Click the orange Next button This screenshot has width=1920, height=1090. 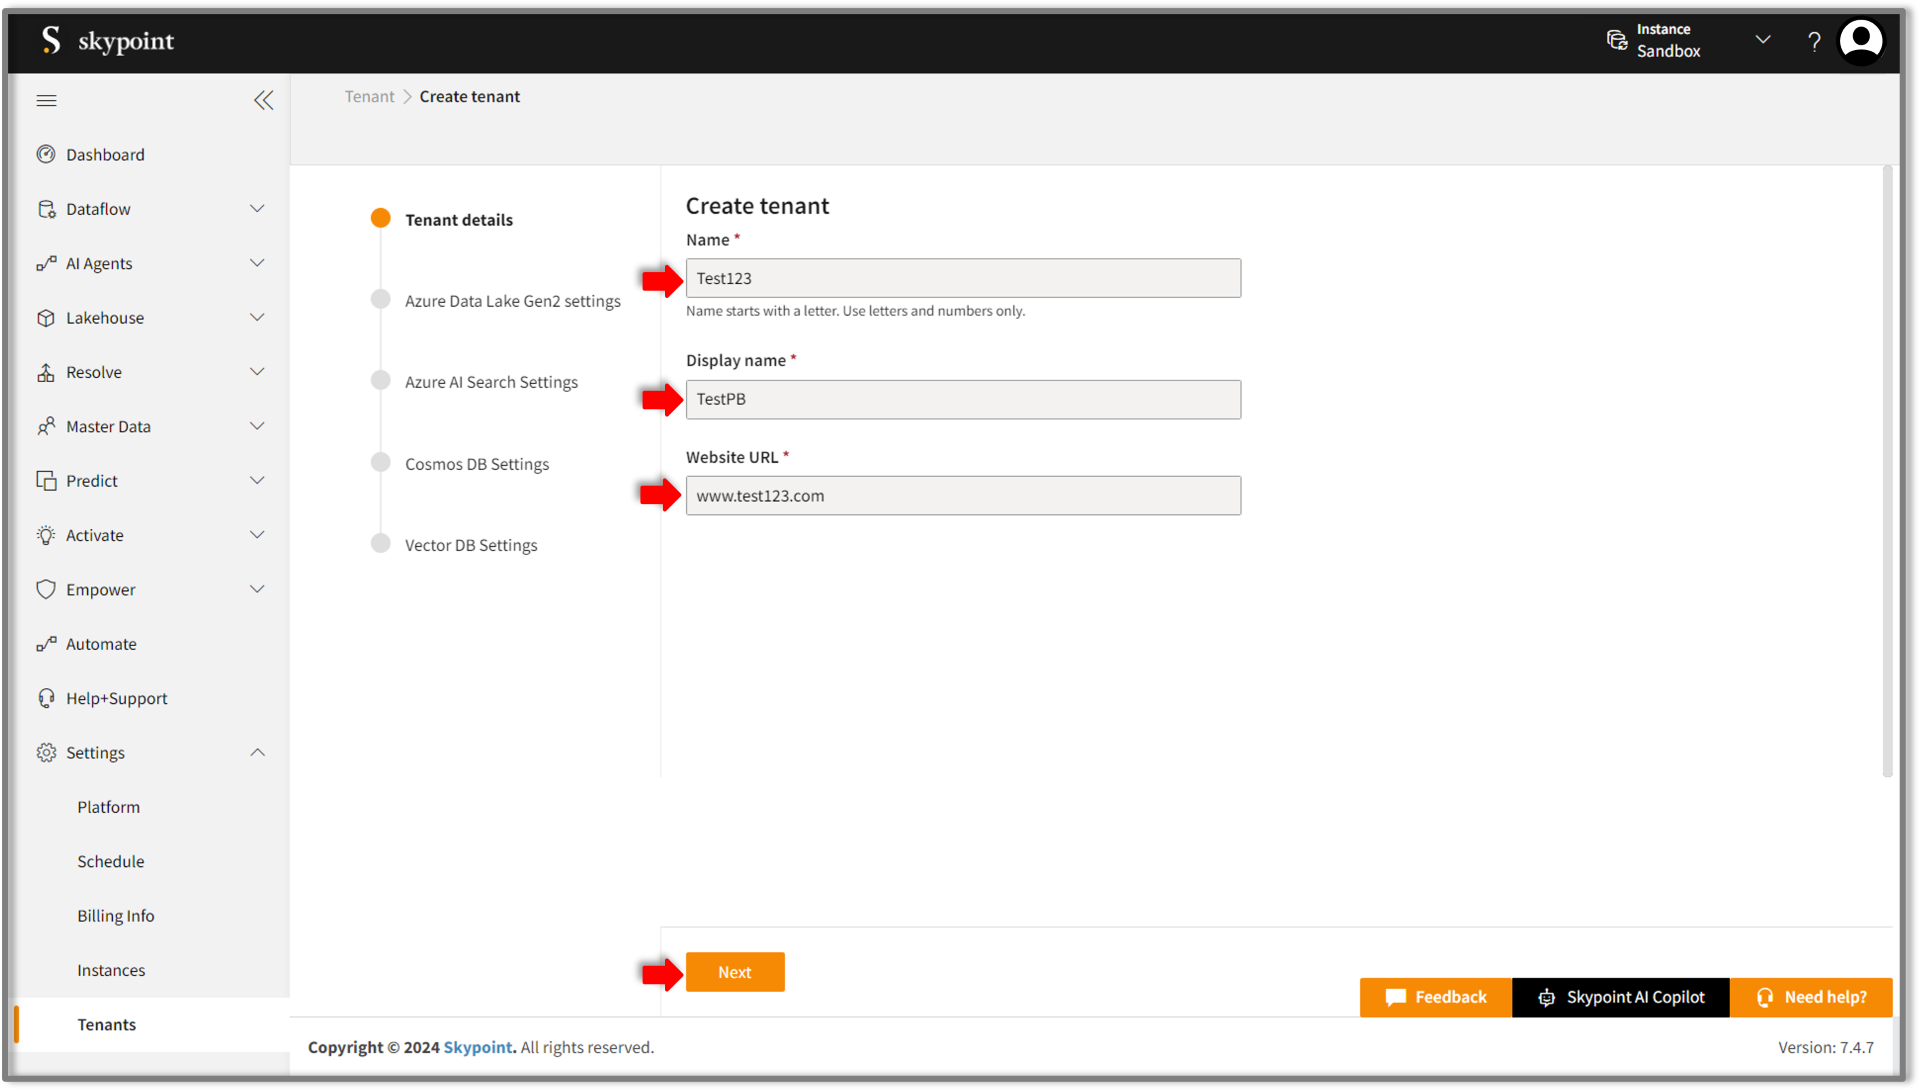(735, 972)
